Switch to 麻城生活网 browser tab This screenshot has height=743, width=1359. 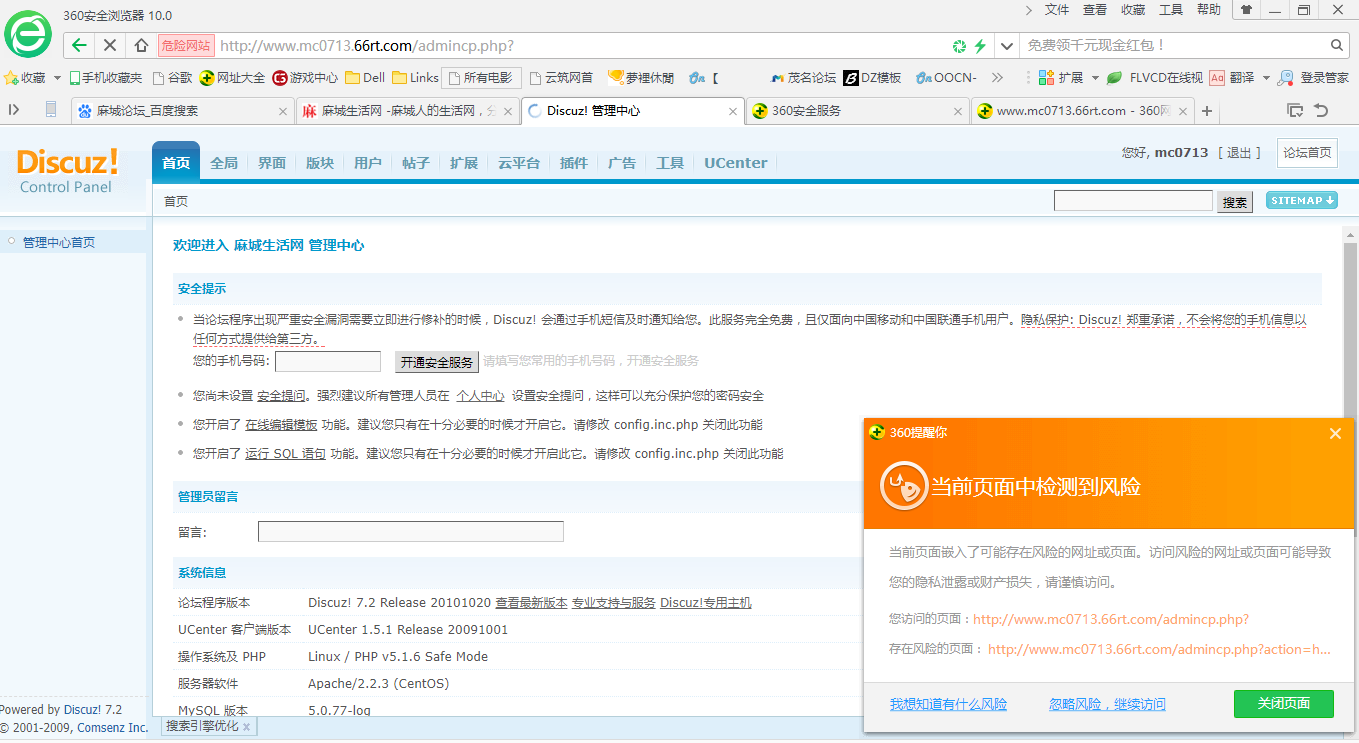[x=408, y=111]
